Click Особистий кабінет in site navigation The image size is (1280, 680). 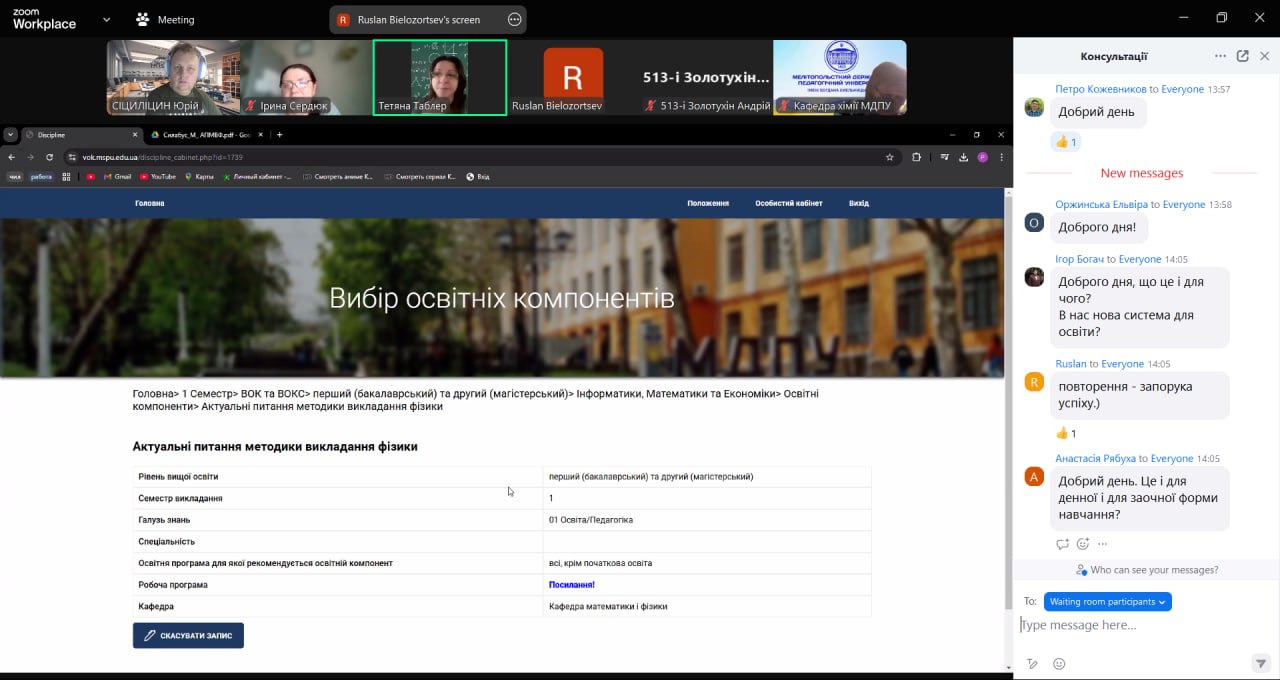pyautogui.click(x=788, y=203)
